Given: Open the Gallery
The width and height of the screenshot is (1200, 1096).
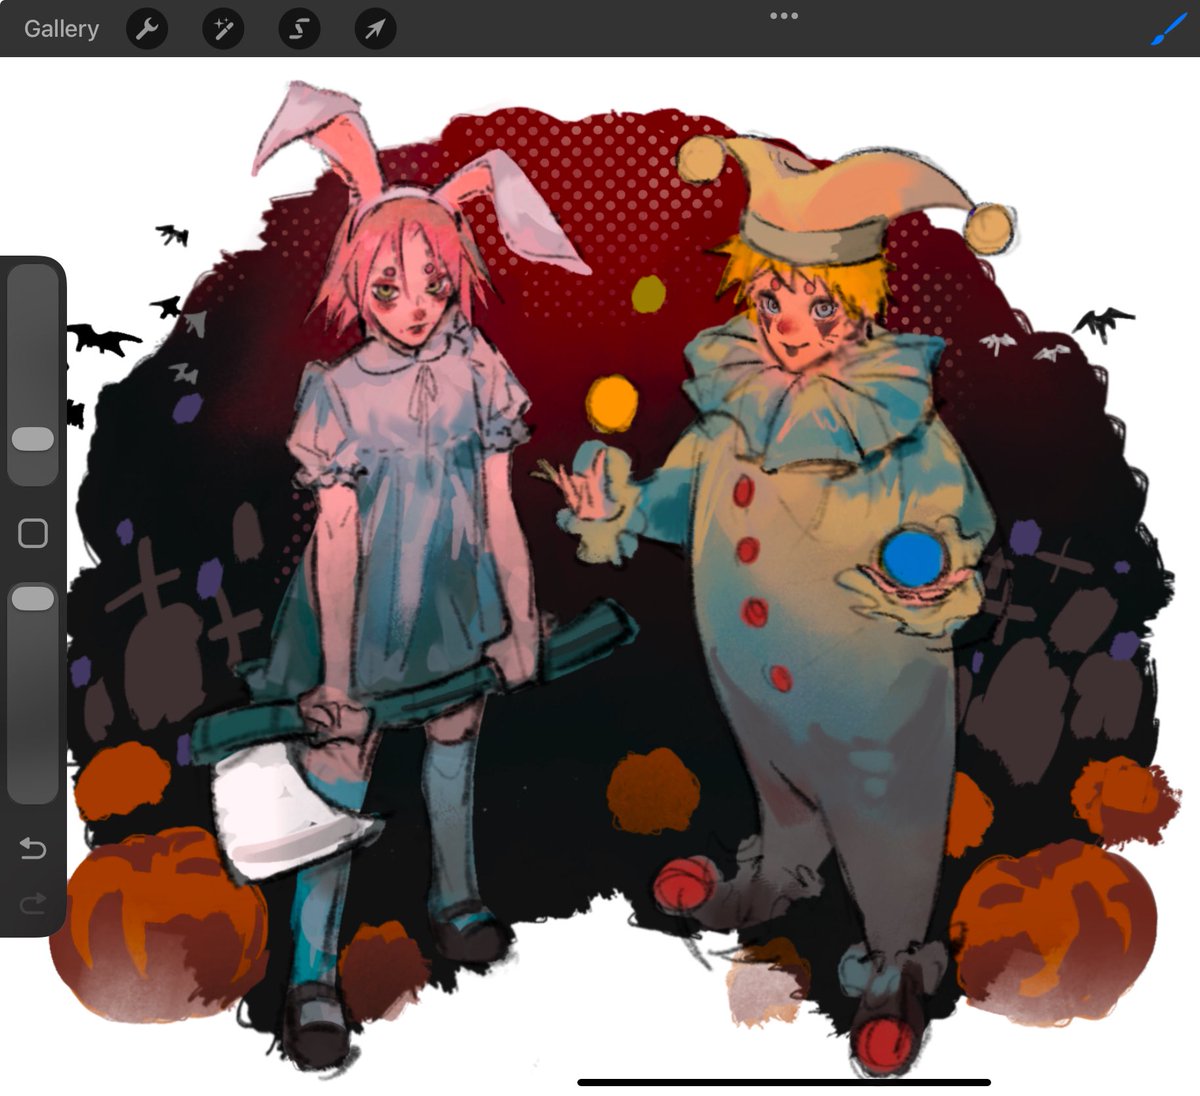Looking at the screenshot, I should pyautogui.click(x=61, y=29).
